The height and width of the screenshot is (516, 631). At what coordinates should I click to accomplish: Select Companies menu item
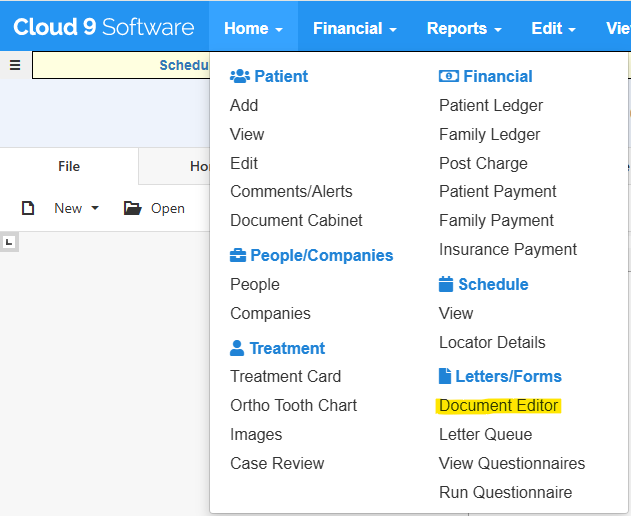tap(270, 314)
